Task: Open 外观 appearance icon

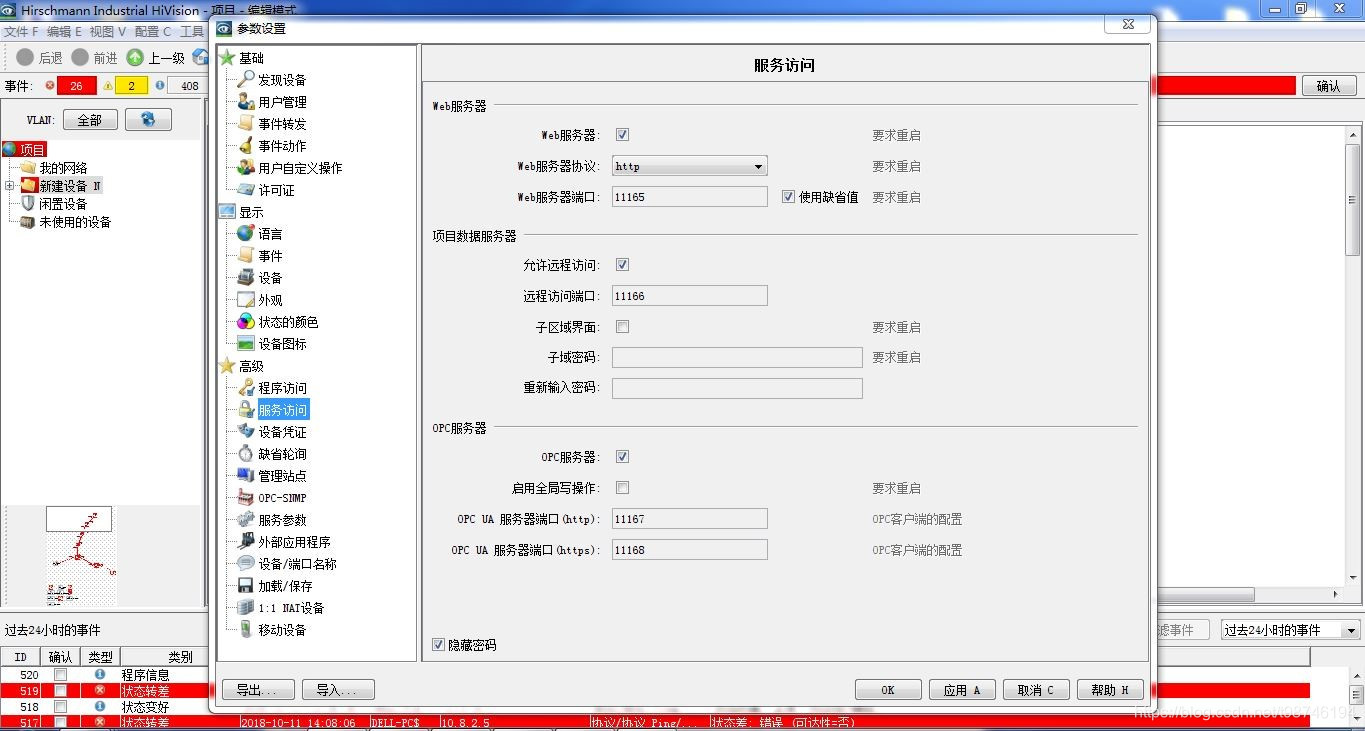Action: coord(245,300)
